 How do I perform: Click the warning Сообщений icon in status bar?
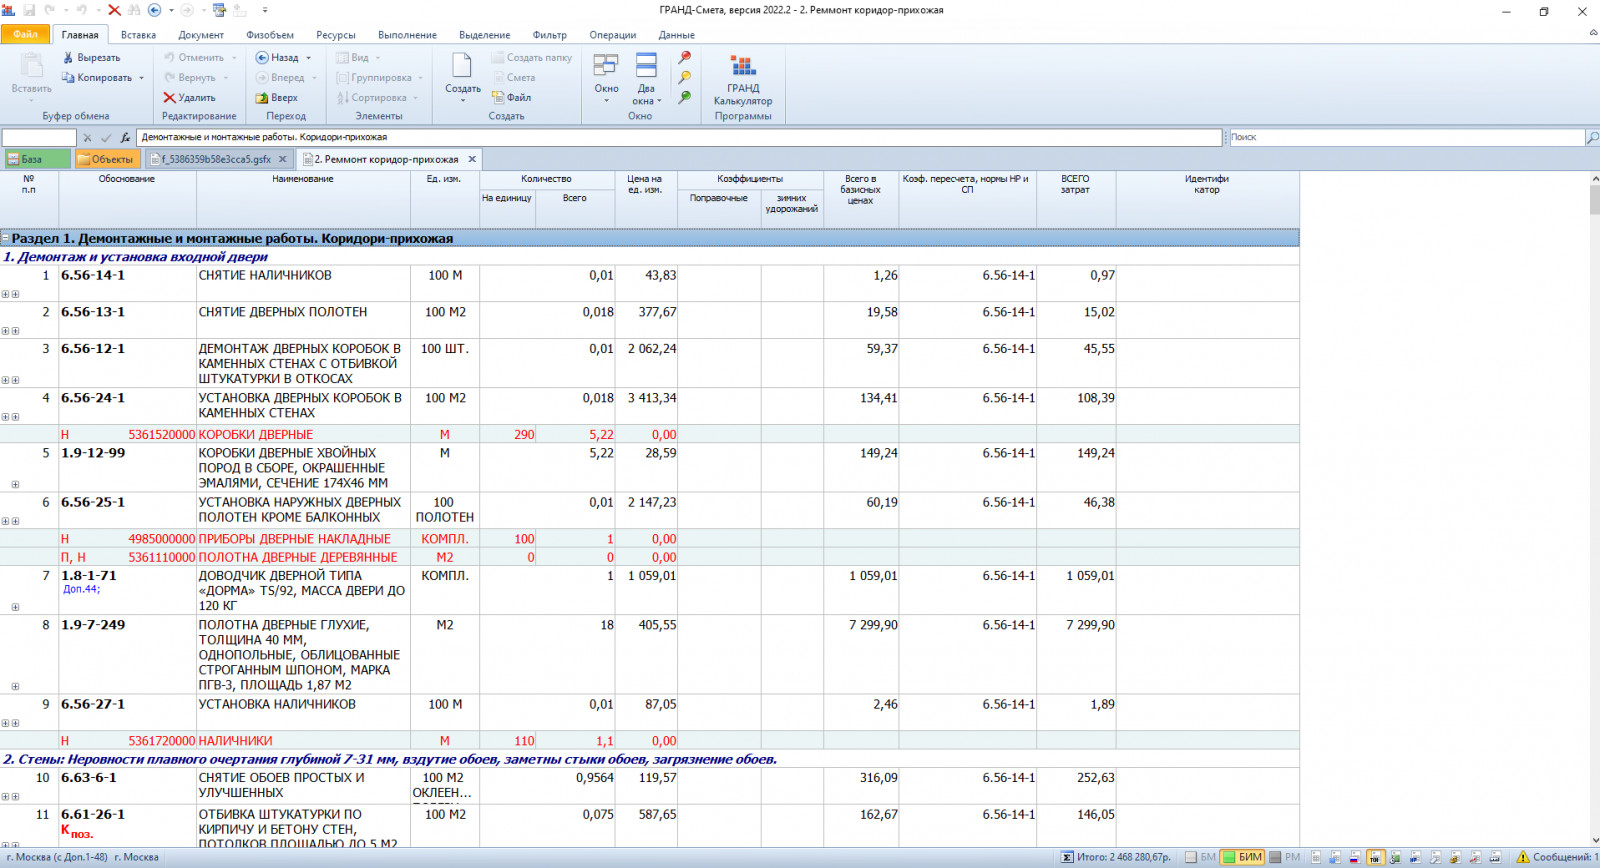click(1522, 858)
